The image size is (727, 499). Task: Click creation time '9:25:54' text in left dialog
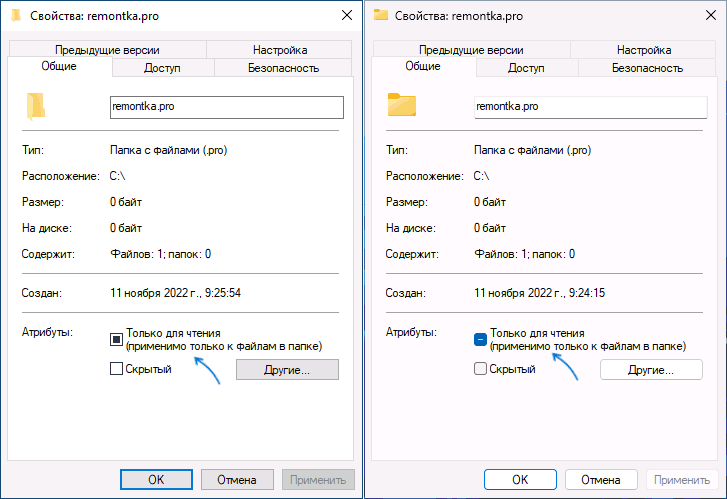click(x=223, y=293)
